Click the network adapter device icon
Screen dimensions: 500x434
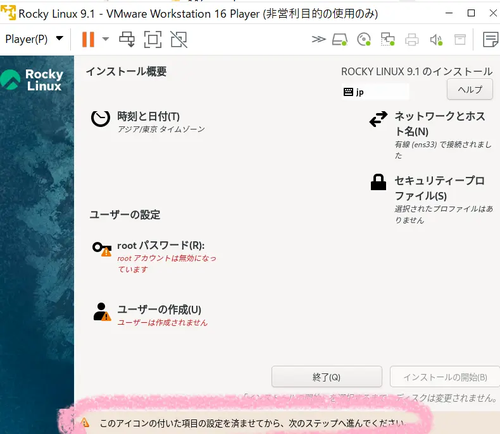[x=388, y=39]
